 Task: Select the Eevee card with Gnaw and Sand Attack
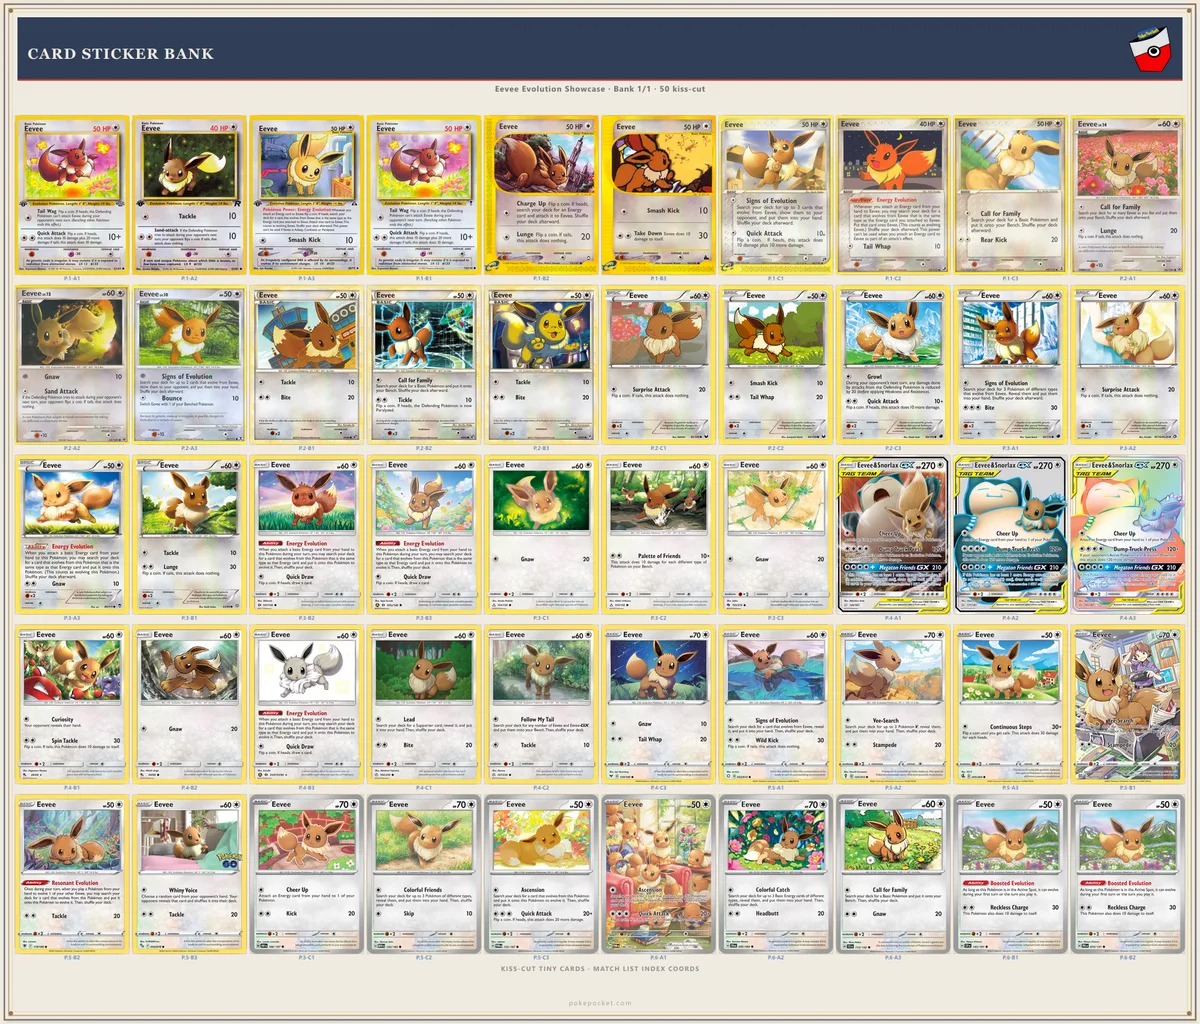click(x=72, y=365)
